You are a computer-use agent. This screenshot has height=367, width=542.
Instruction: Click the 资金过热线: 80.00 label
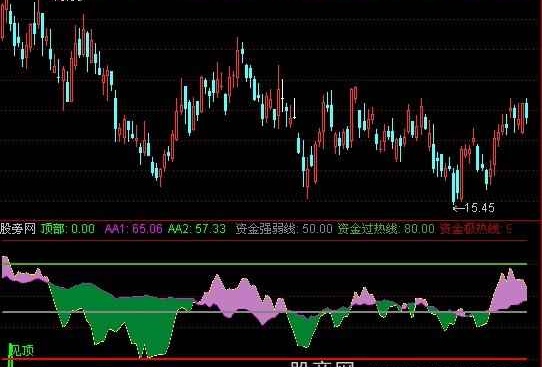386,229
